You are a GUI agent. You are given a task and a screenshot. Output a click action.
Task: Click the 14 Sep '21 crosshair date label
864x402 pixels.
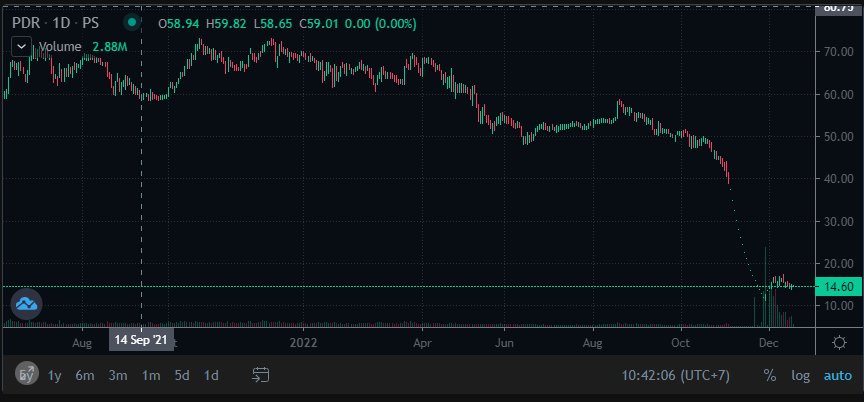tap(142, 340)
